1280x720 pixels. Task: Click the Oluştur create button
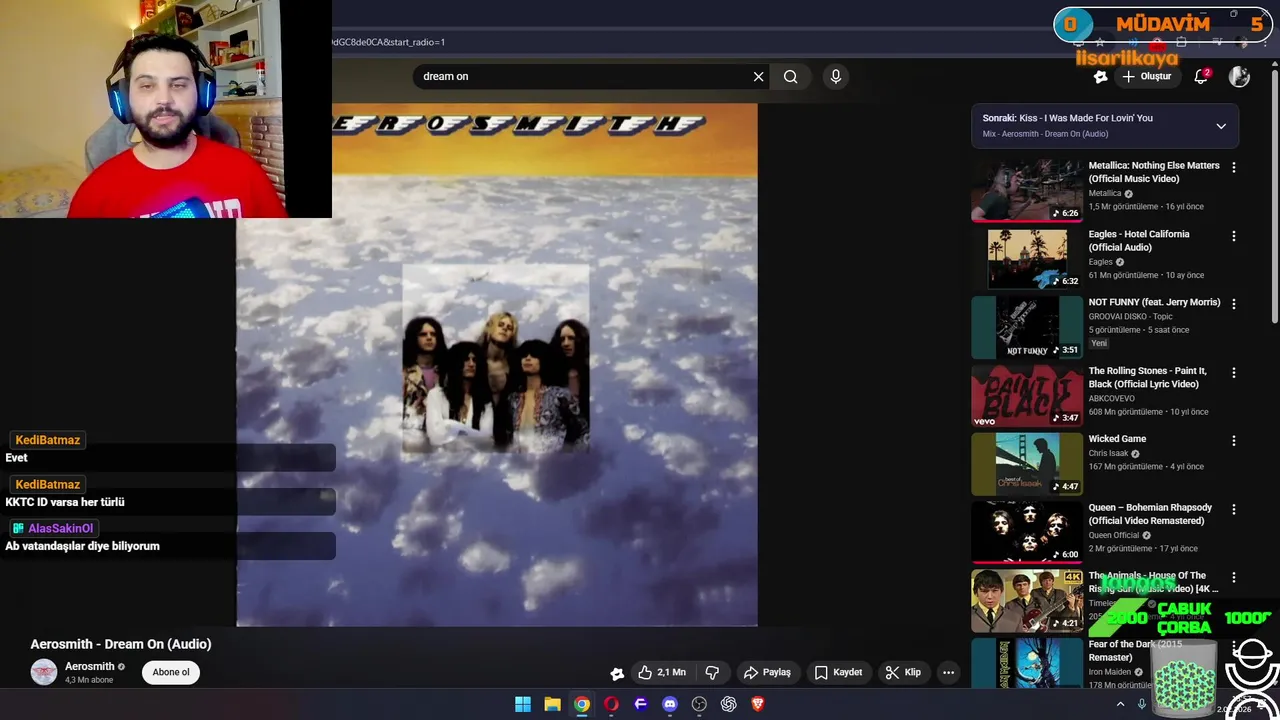click(x=1146, y=77)
